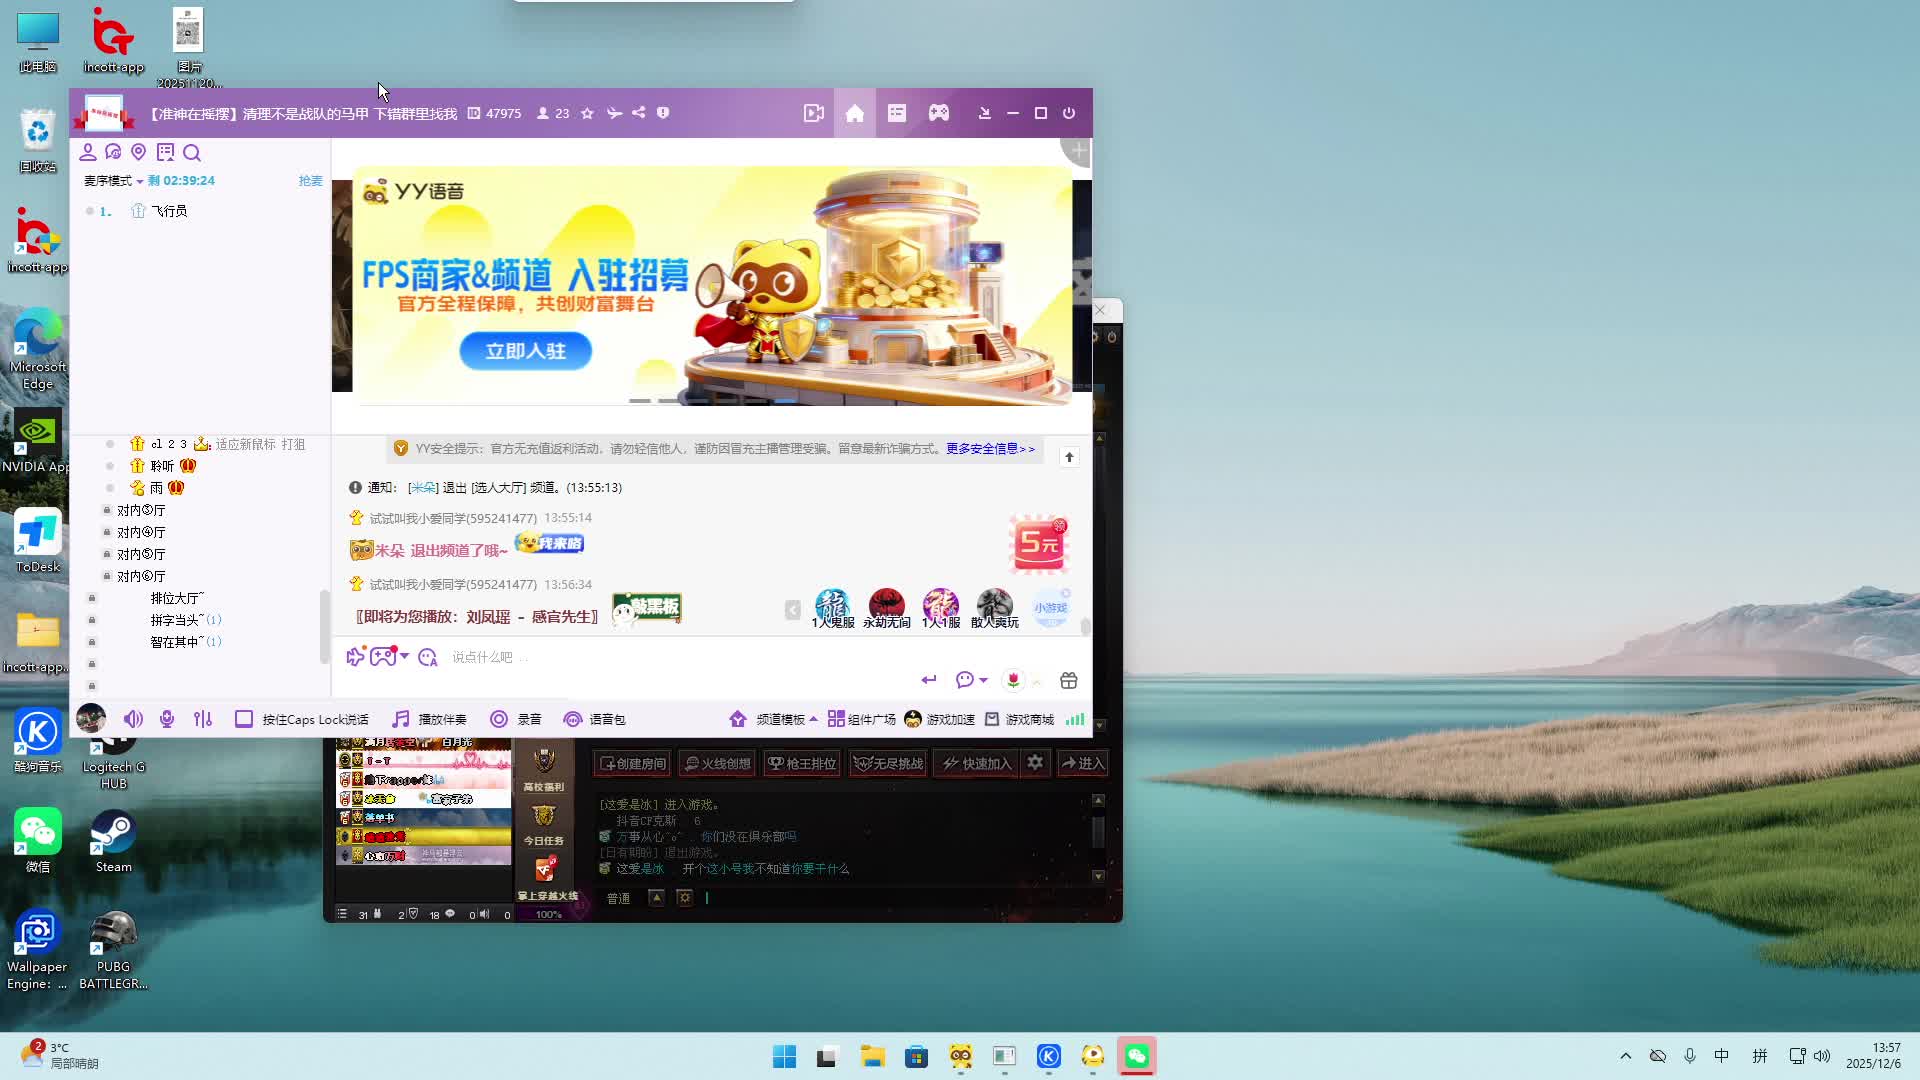
Task: Open chat bubble options dropdown arrow
Action: 984,680
